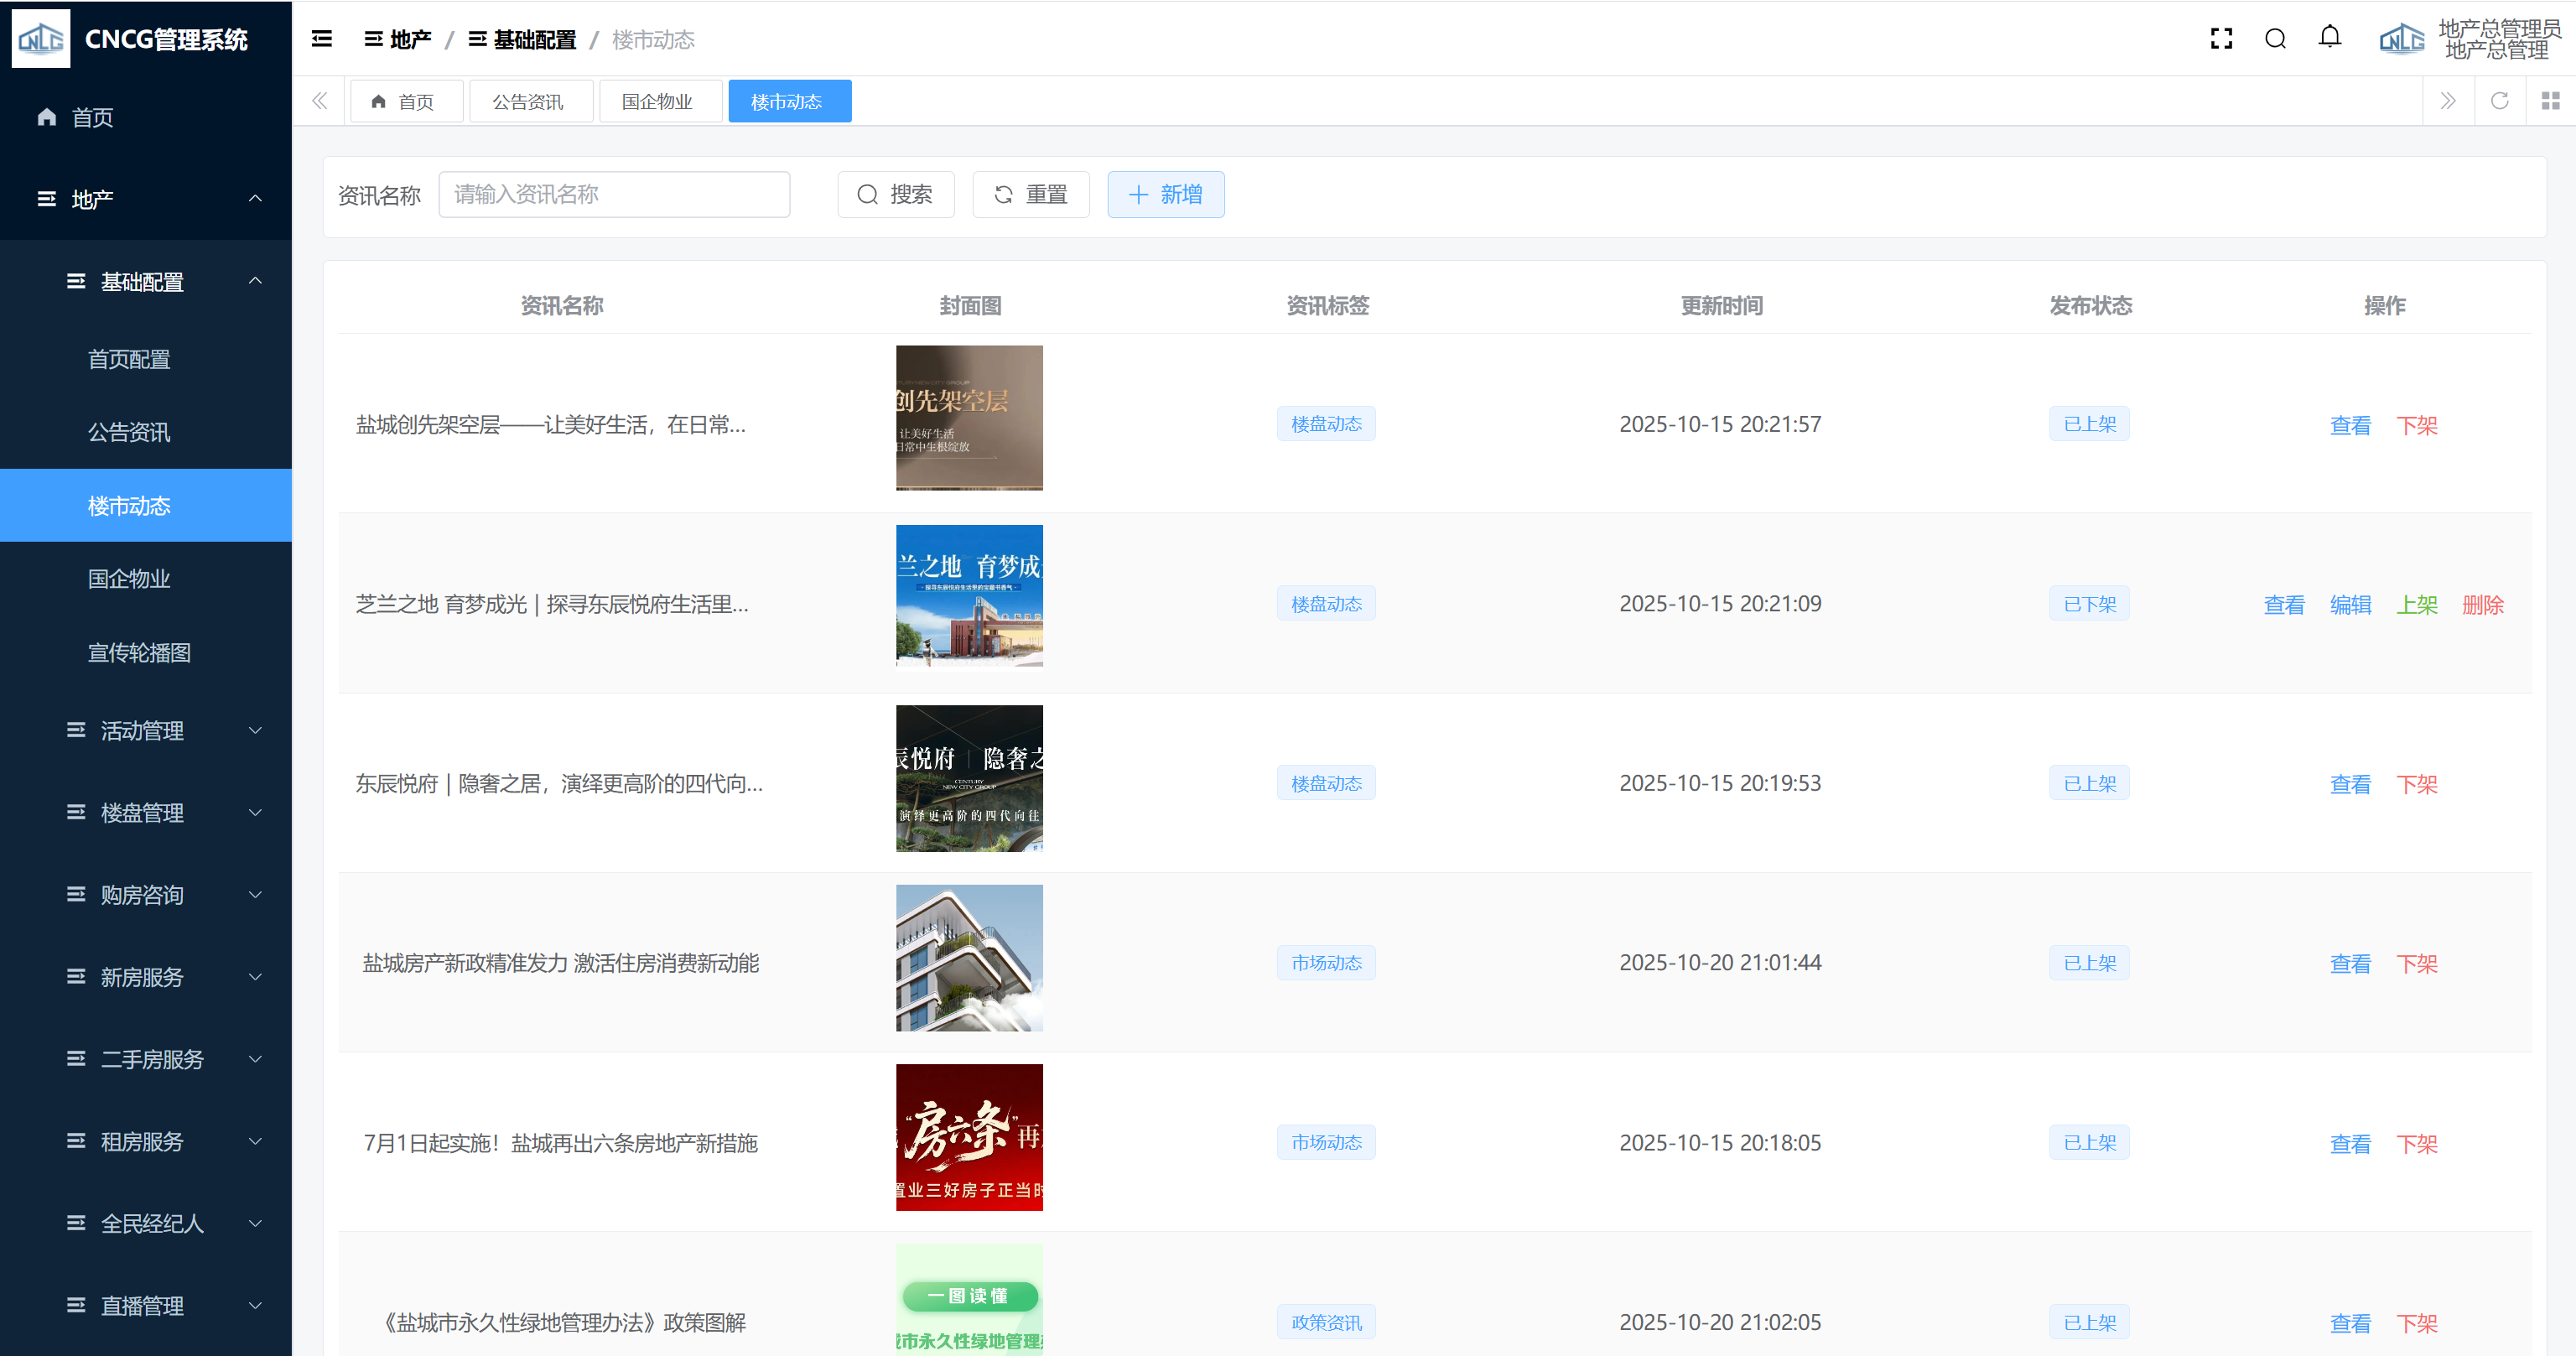The width and height of the screenshot is (2576, 1356).
Task: Click the 资讯名称 search input field
Action: tap(614, 194)
